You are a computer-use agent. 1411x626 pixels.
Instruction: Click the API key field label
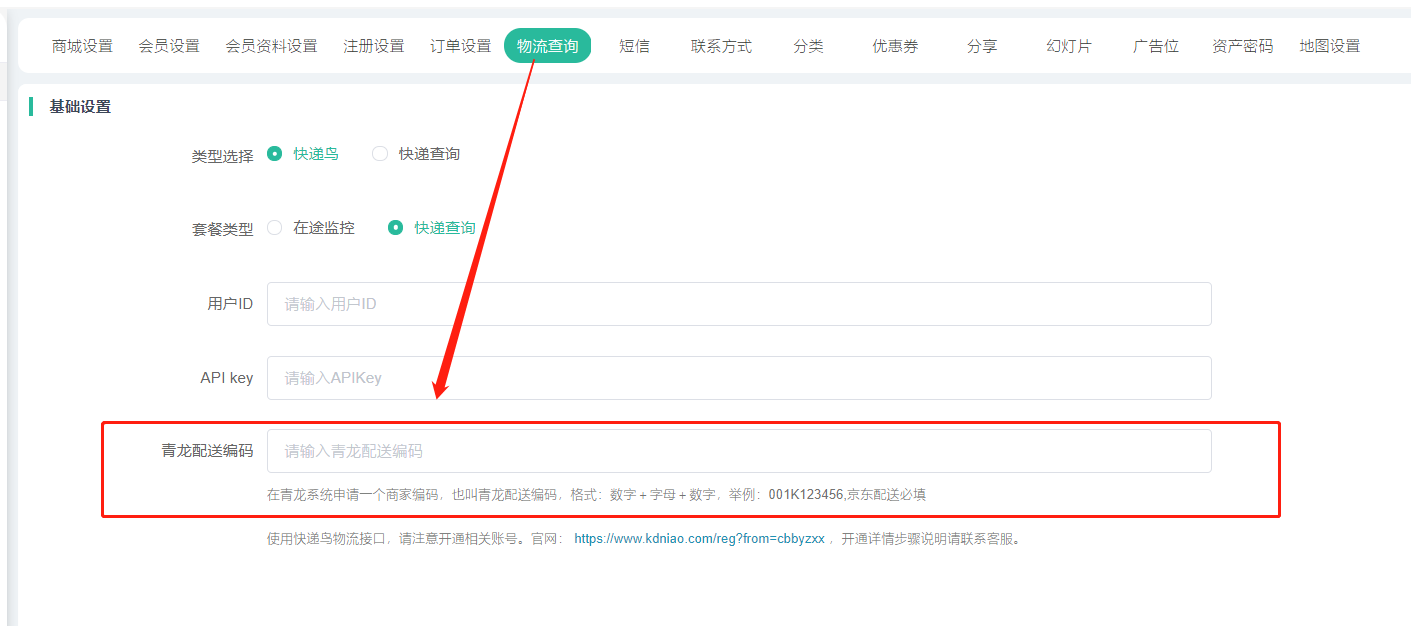coord(227,378)
